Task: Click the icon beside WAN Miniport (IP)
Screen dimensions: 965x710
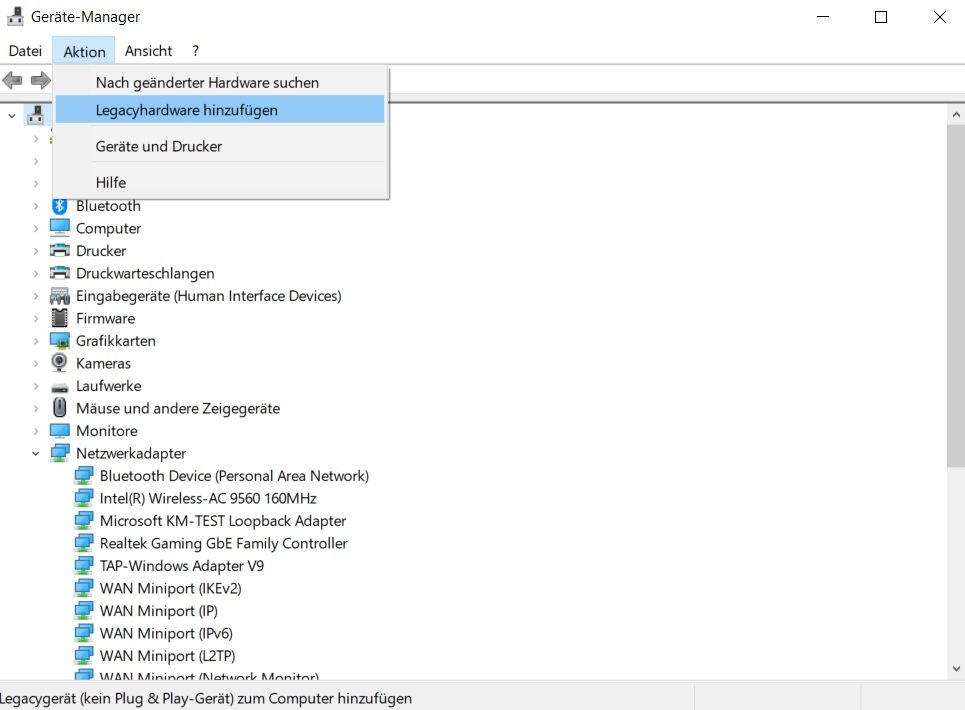Action: [84, 611]
